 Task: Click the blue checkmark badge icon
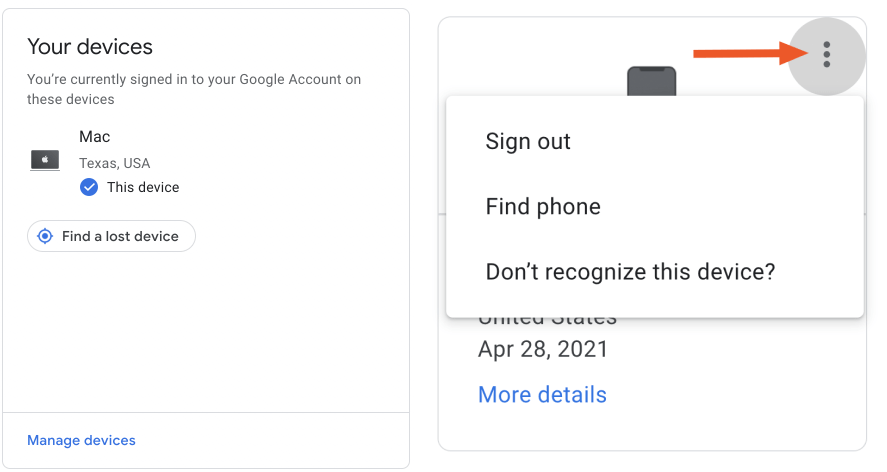click(x=89, y=187)
